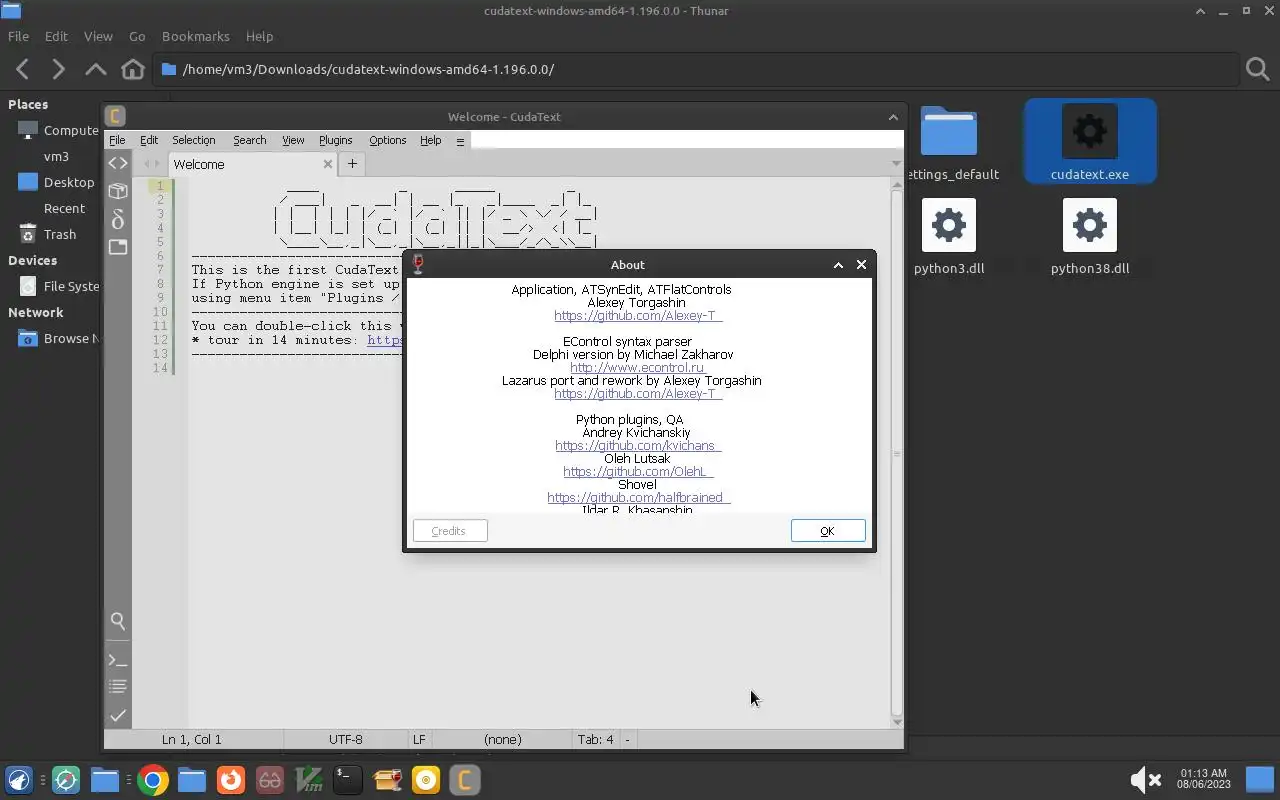Show the Output lines icon in CudaText sidebar
Screen dimensions: 1280x800
pyautogui.click(x=118, y=686)
